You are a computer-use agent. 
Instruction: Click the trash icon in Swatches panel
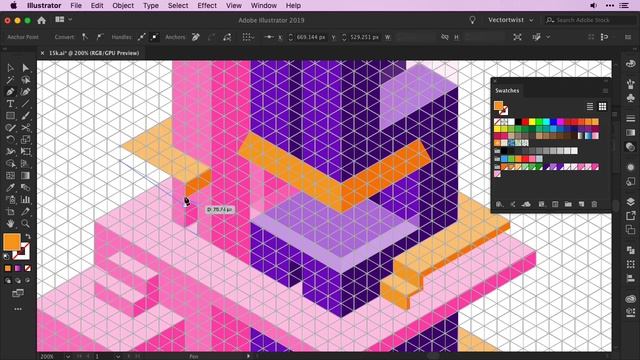click(594, 204)
